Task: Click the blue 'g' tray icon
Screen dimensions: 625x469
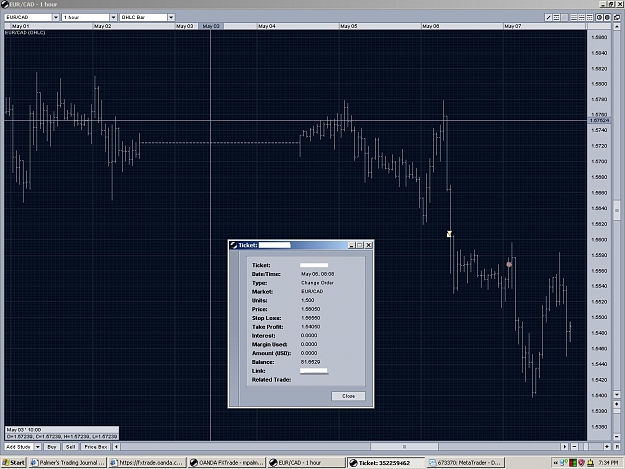Action: (x=562, y=463)
